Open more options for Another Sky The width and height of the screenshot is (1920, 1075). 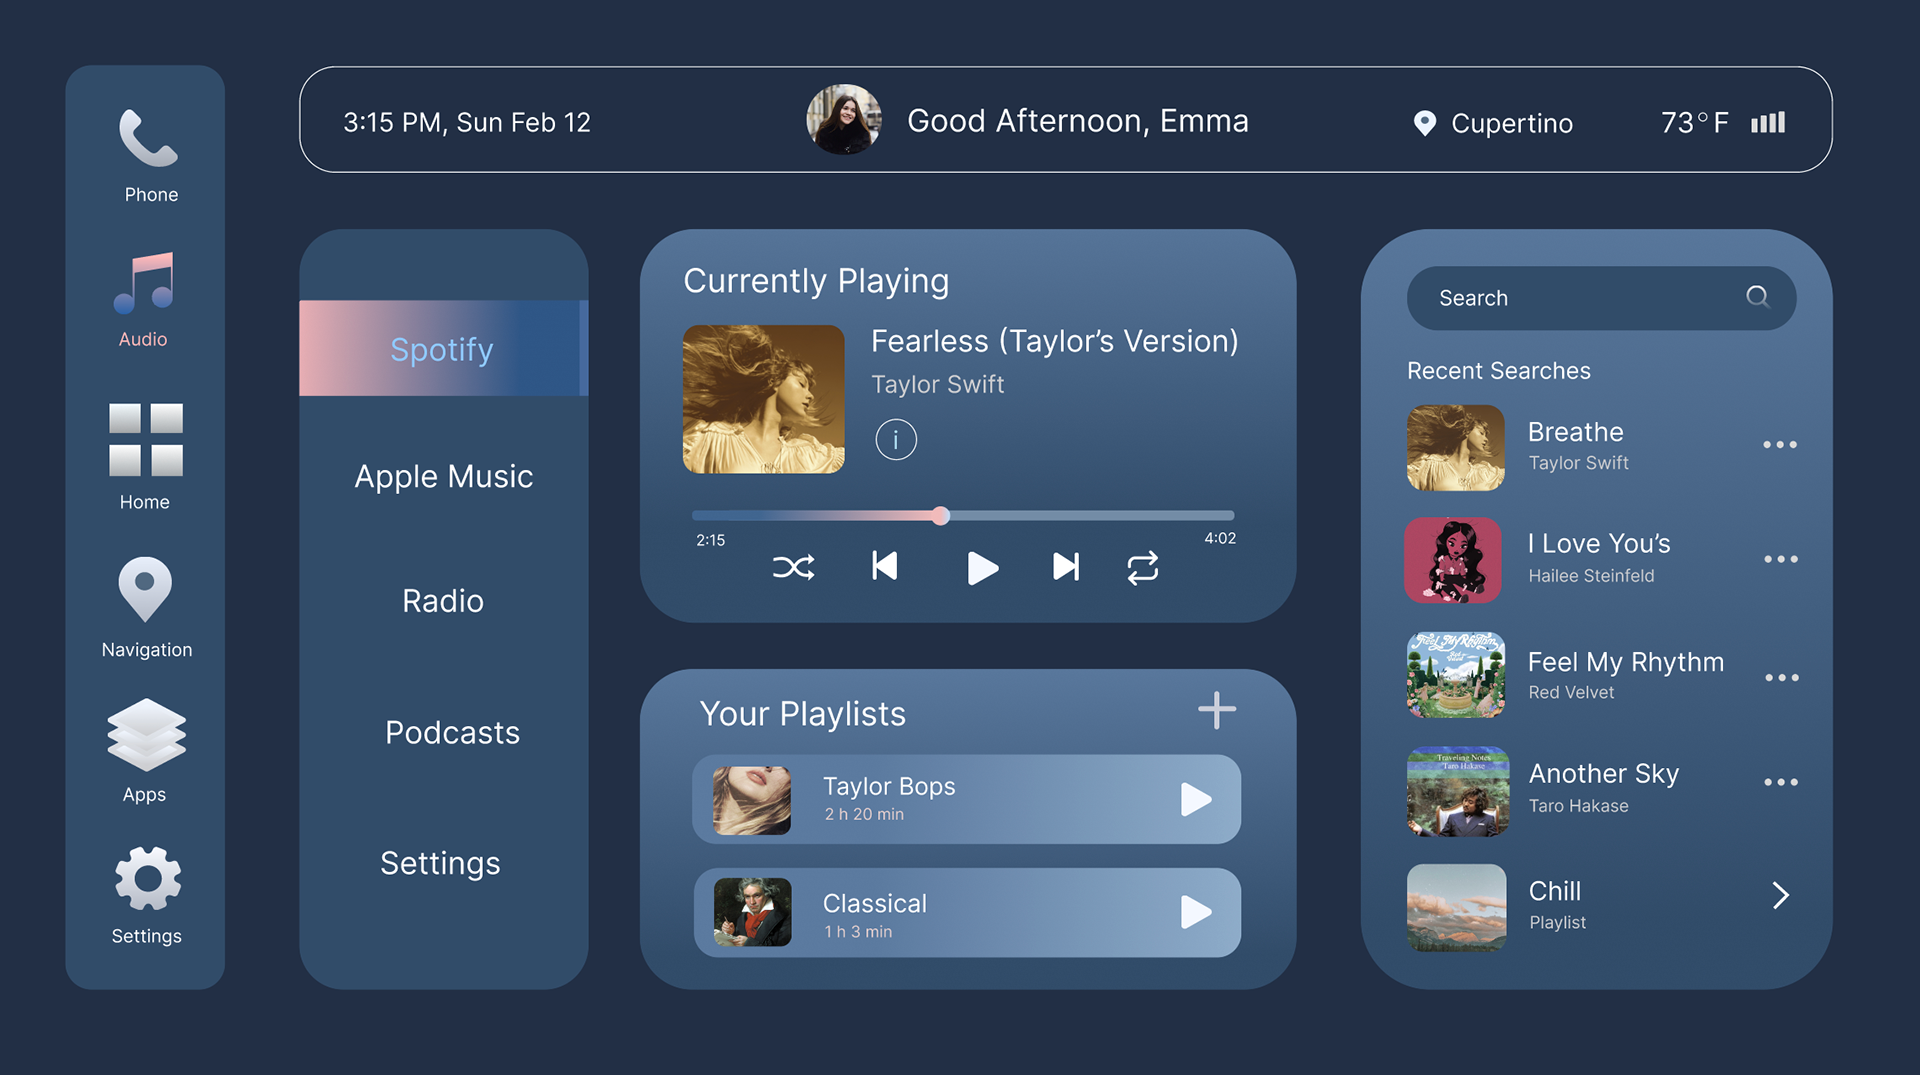pos(1781,782)
